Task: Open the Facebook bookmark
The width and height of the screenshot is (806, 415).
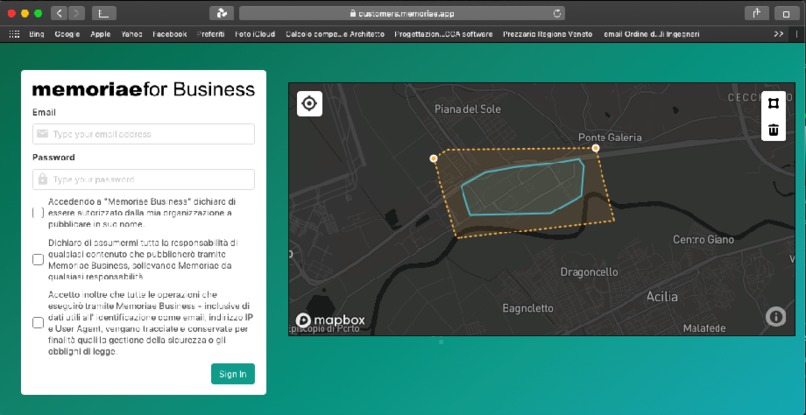Action: click(x=170, y=34)
